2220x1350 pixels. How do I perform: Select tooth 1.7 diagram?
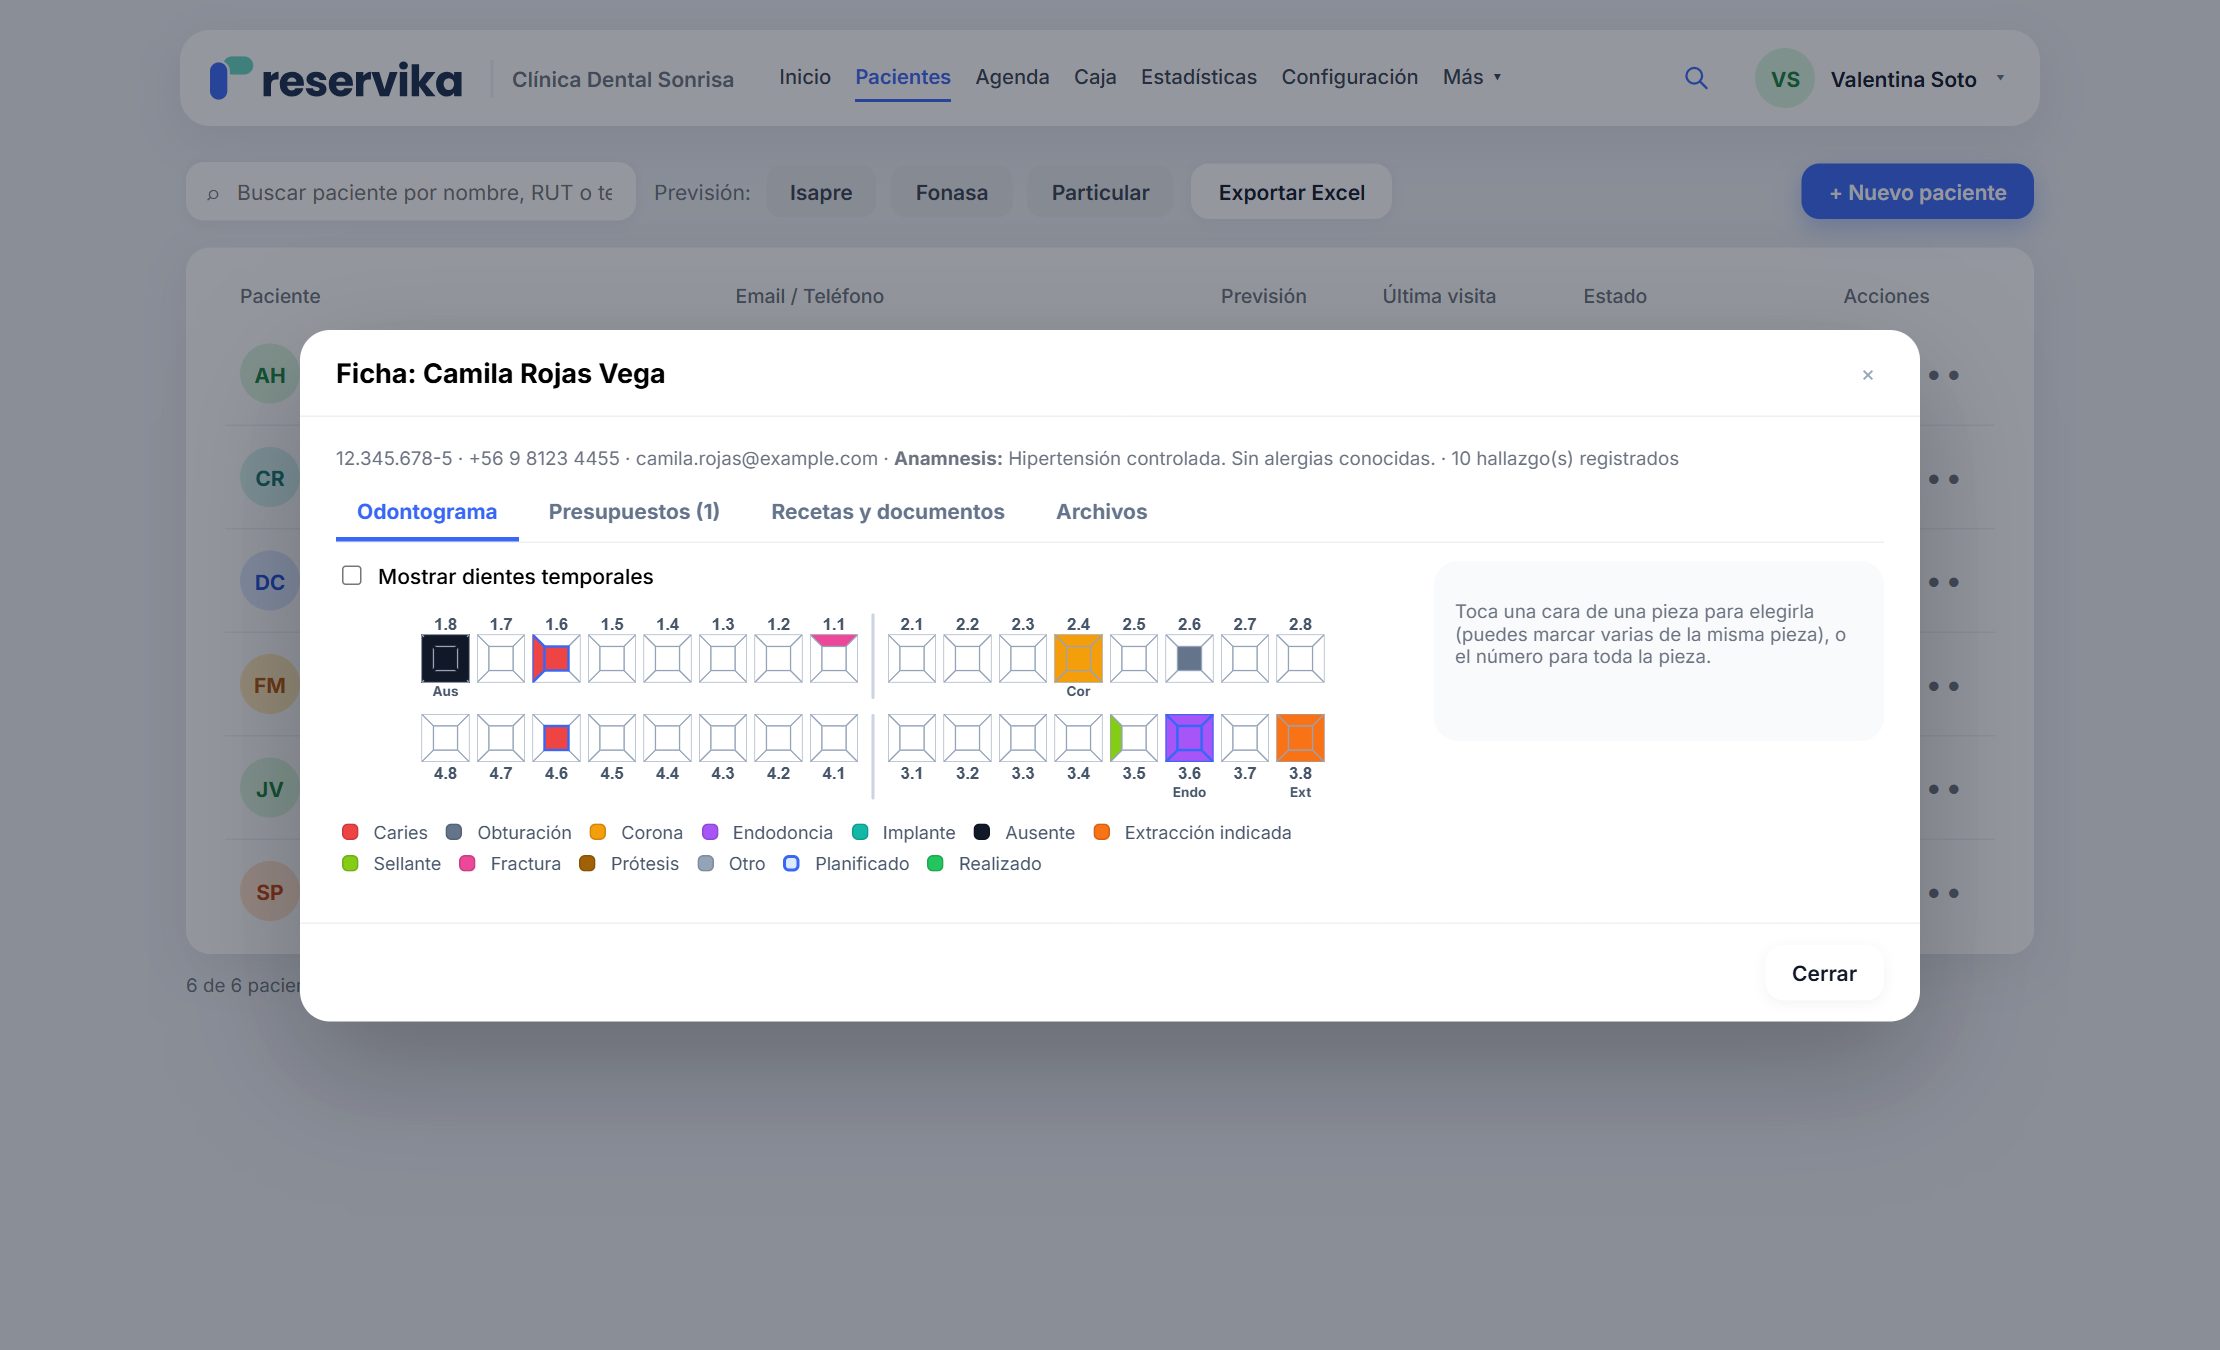click(x=501, y=658)
